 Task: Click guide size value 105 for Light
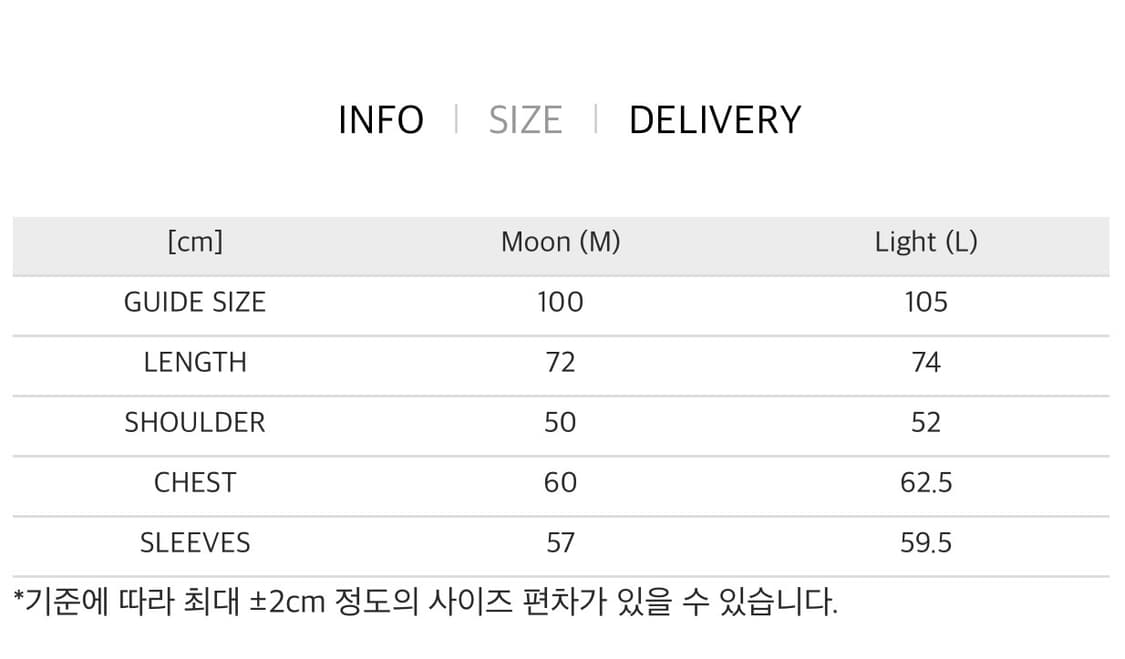pyautogui.click(x=926, y=302)
